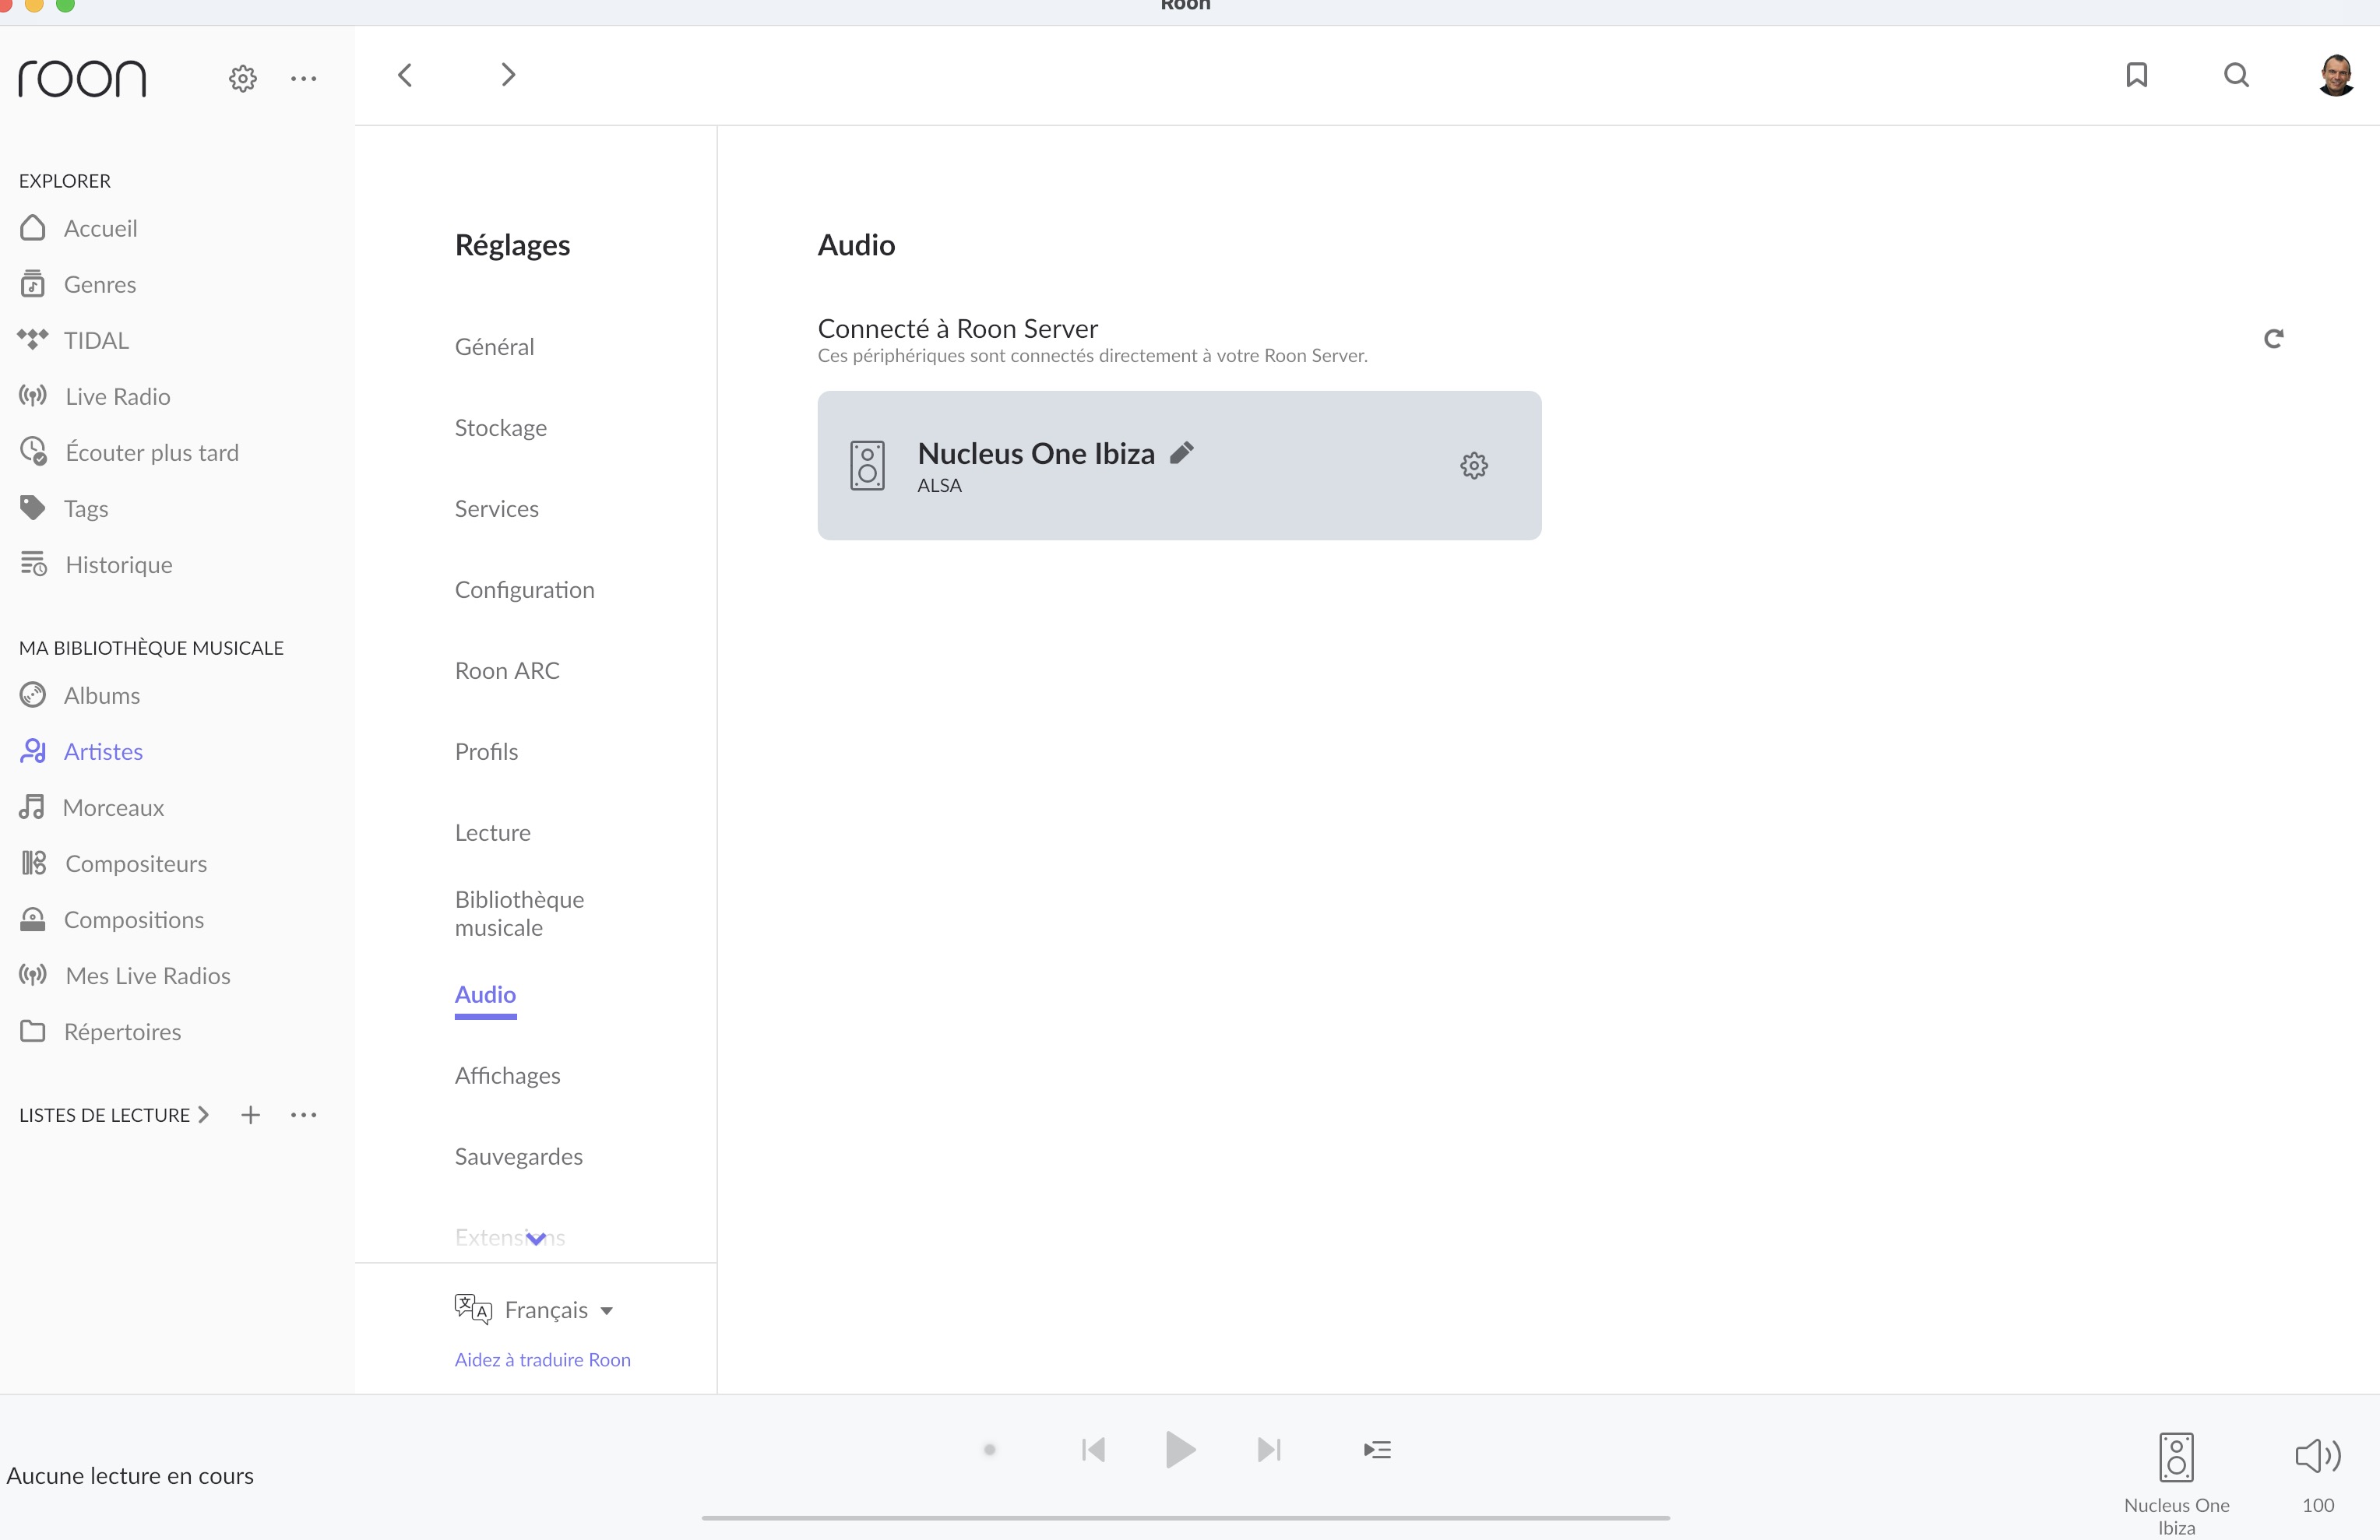
Task: Click the Roon logo
Action: pyautogui.click(x=82, y=78)
